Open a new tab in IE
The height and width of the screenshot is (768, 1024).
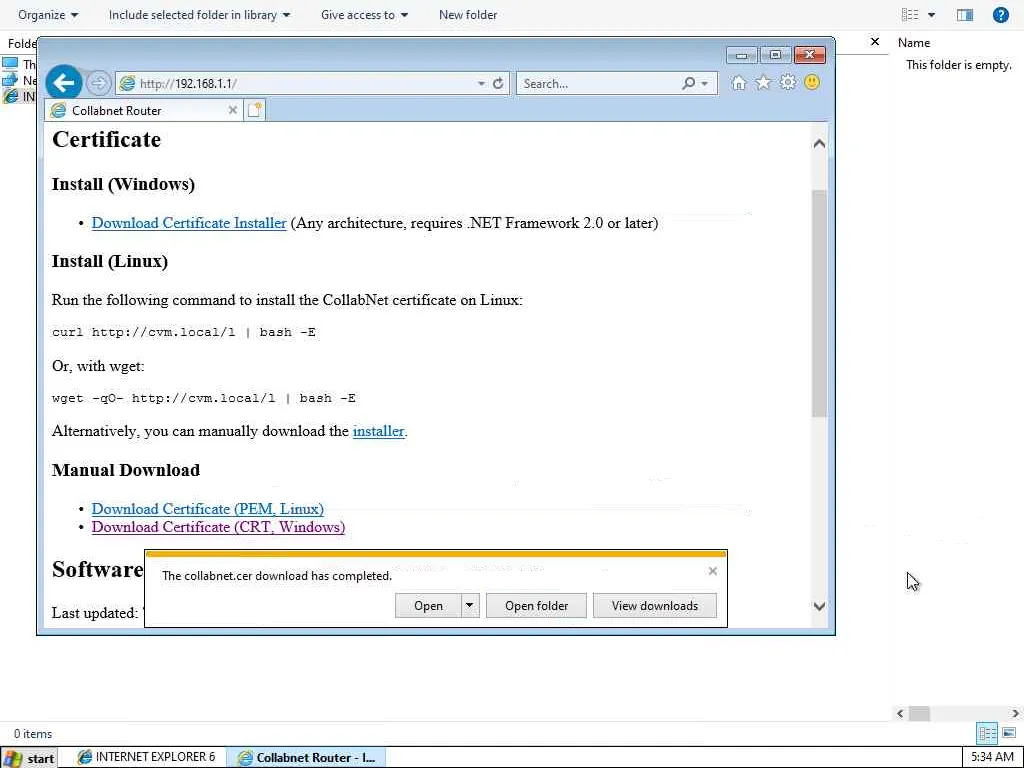(x=255, y=110)
